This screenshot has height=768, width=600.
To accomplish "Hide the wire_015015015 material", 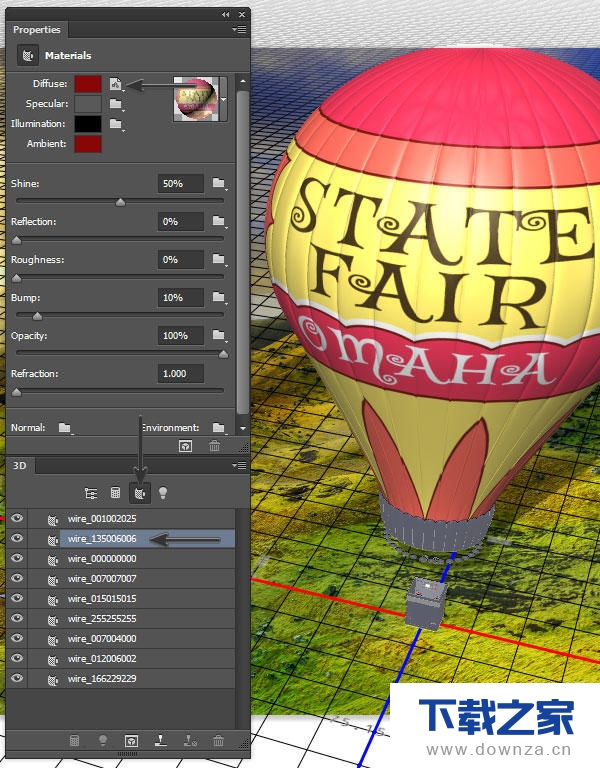I will tap(17, 598).
